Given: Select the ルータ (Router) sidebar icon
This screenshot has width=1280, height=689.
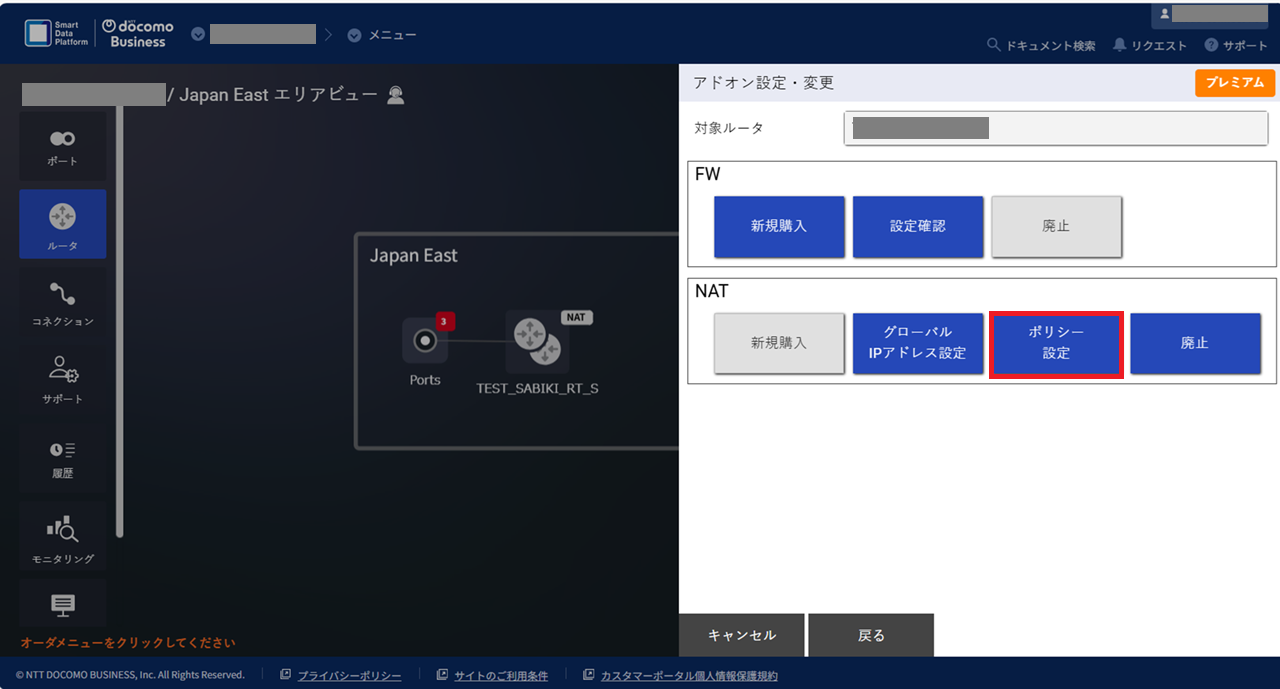Looking at the screenshot, I should point(62,224).
